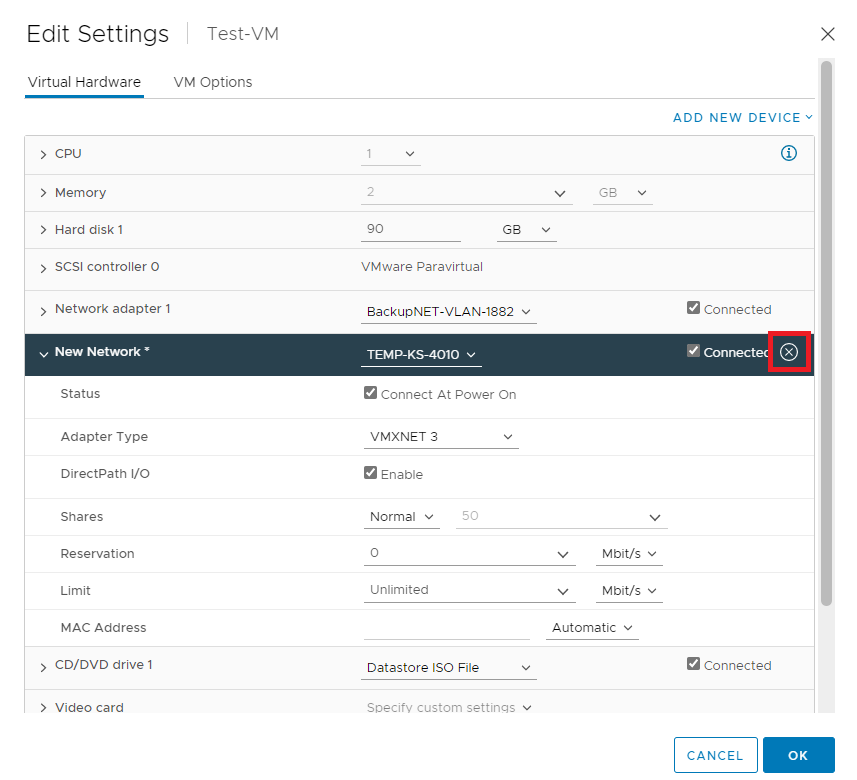Disable the DirectPath I/O Enable checkbox
This screenshot has height=780, width=857.
point(370,473)
